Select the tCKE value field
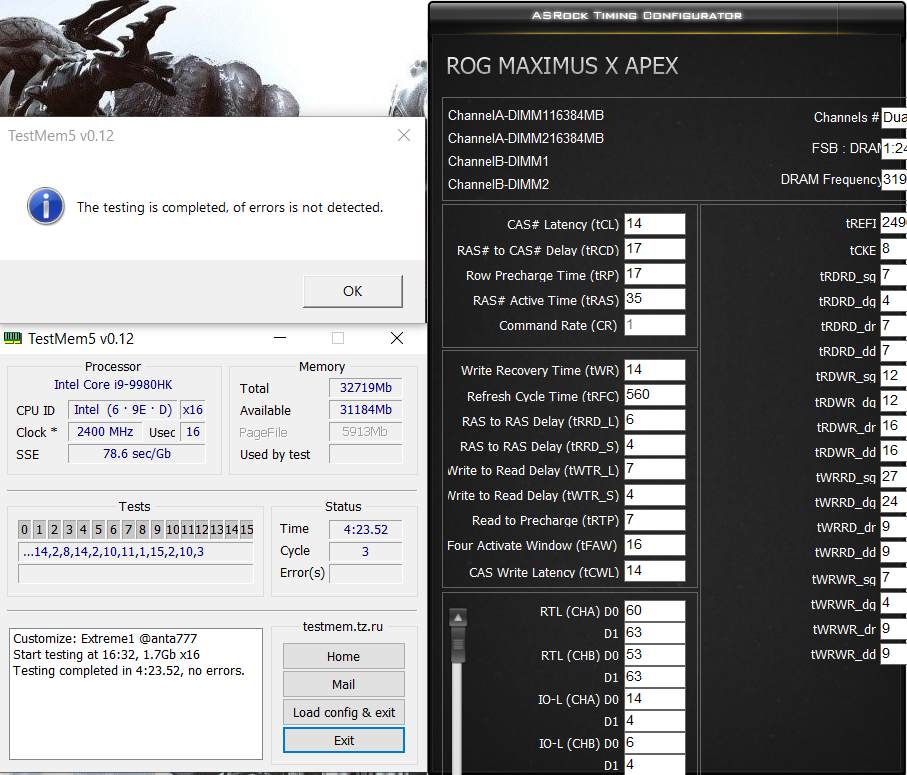This screenshot has width=907, height=775. 894,249
